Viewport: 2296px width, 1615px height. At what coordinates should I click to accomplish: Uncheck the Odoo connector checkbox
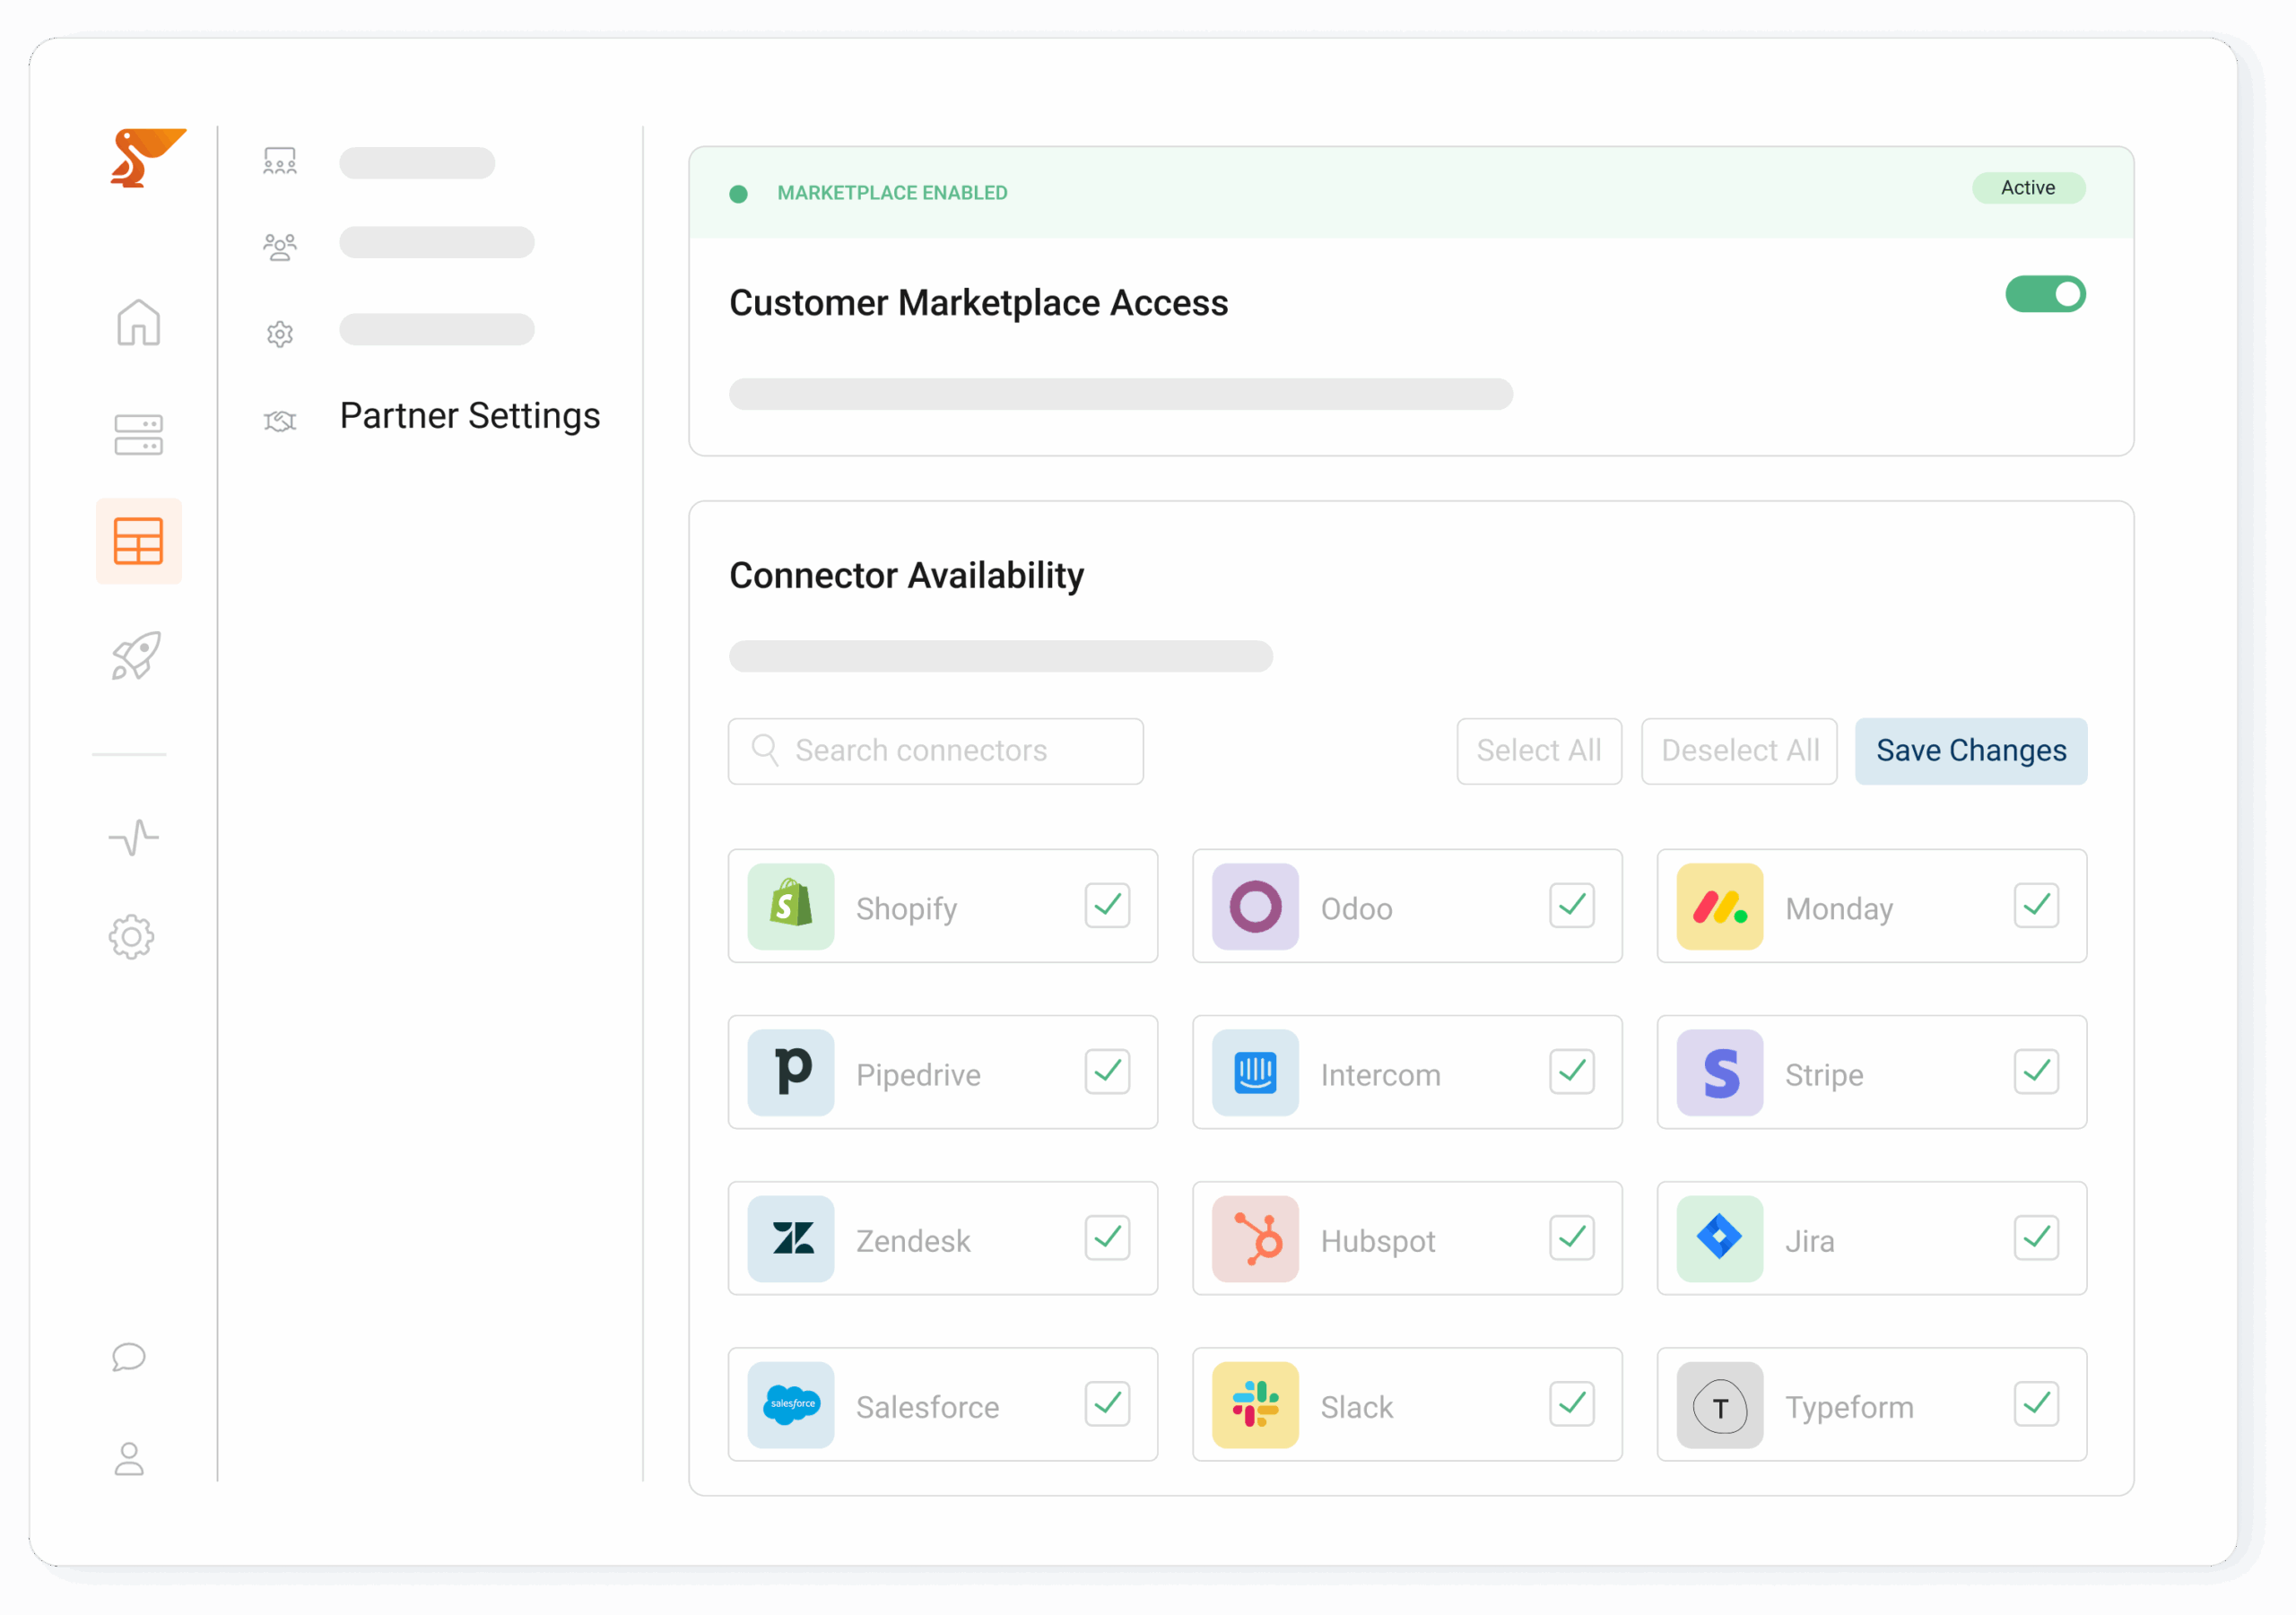click(1572, 905)
